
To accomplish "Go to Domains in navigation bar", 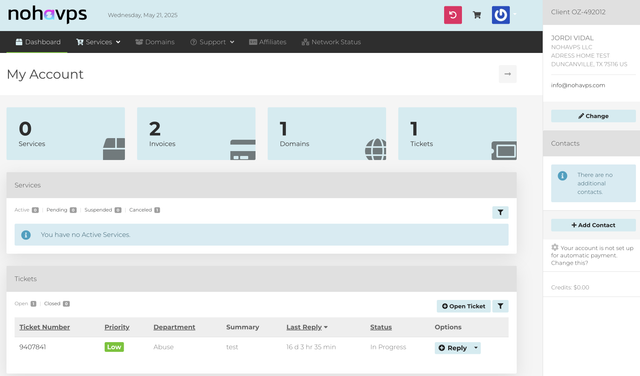I will coord(155,42).
